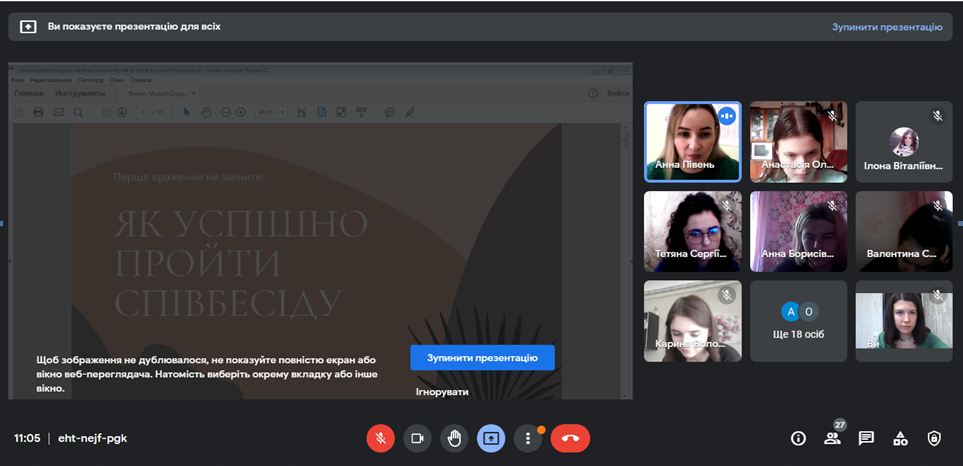Image resolution: width=963 pixels, height=466 pixels.
Task: Click the fit width scrolling icon in Acrobat
Action: click(302, 112)
